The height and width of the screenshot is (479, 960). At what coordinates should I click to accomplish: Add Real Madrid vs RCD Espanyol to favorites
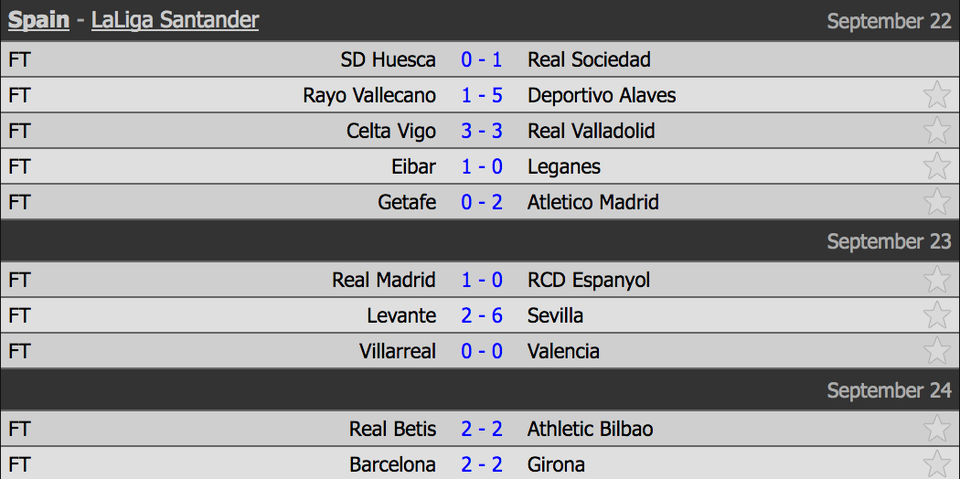coord(937,280)
